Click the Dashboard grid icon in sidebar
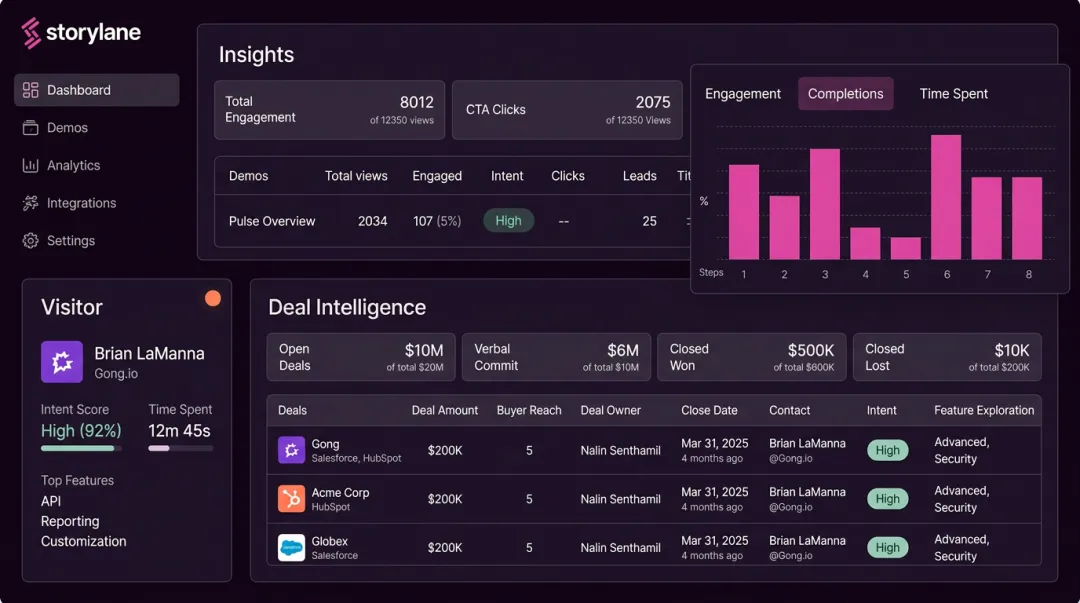The width and height of the screenshot is (1080, 603). [30, 90]
